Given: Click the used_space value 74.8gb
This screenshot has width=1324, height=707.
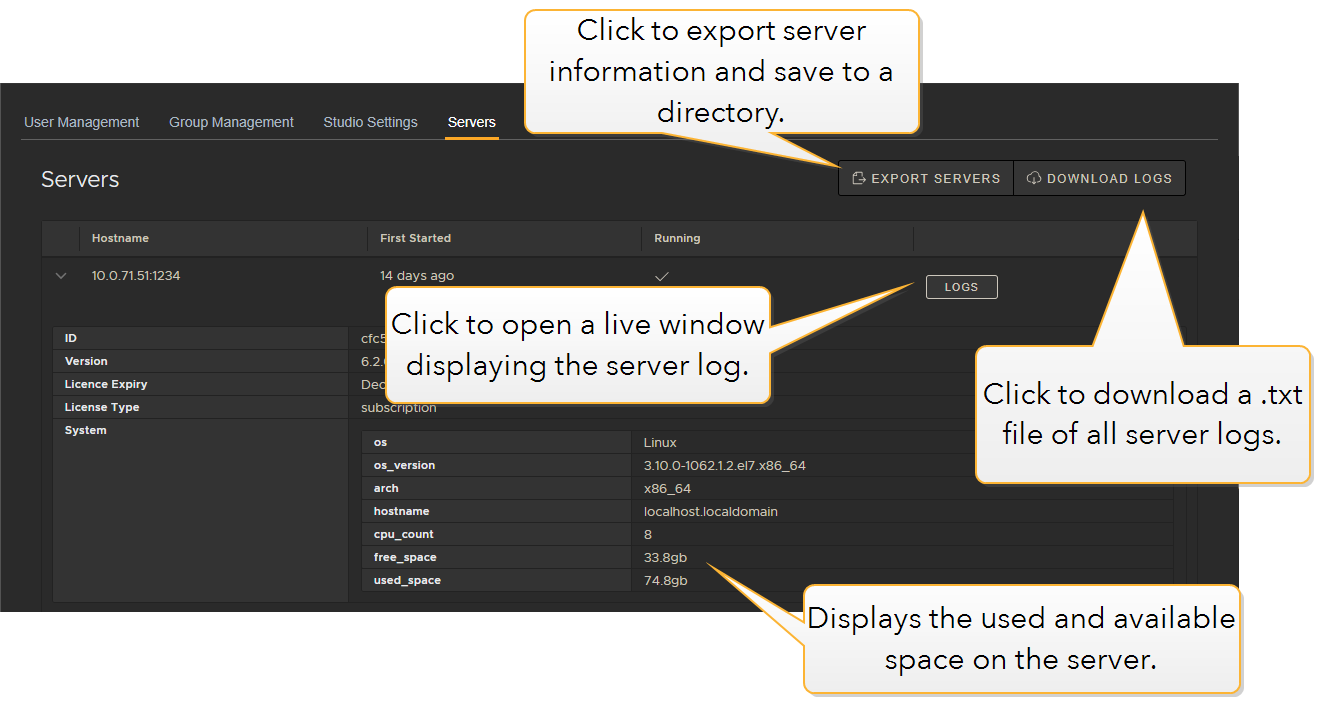Looking at the screenshot, I should click(x=665, y=580).
